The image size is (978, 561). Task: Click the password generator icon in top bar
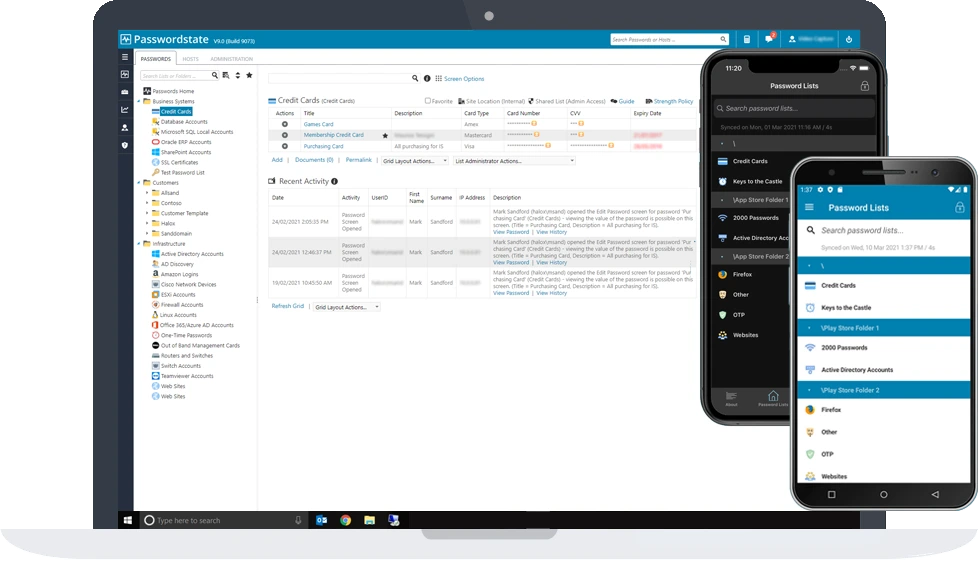pos(747,39)
